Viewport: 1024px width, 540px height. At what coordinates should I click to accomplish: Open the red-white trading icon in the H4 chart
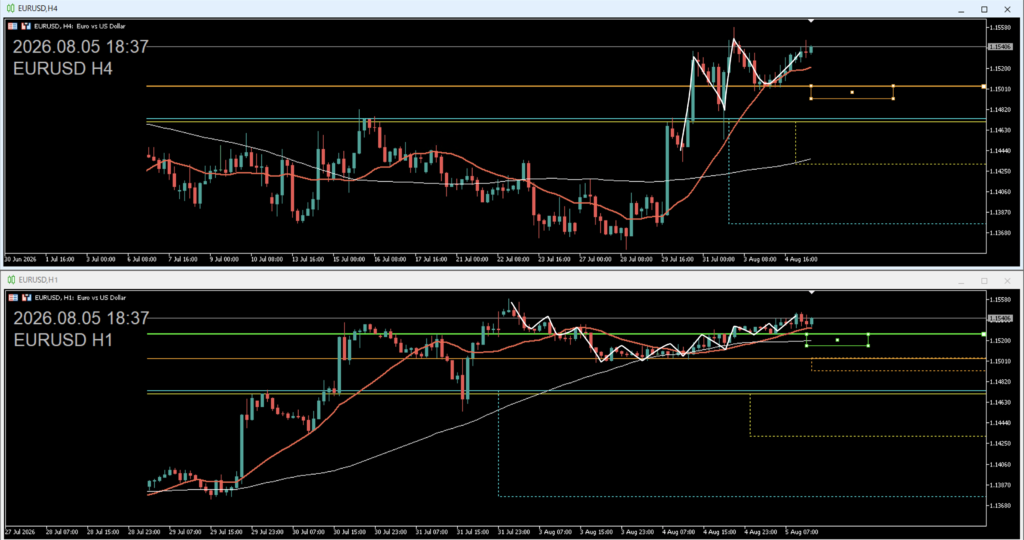pyautogui.click(x=26, y=26)
